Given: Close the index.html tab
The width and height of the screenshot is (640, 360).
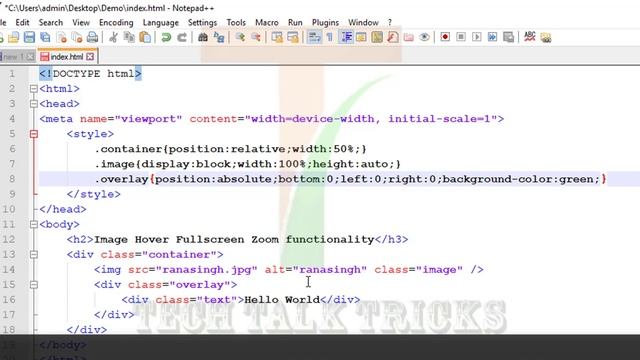Looking at the screenshot, I should (90, 57).
